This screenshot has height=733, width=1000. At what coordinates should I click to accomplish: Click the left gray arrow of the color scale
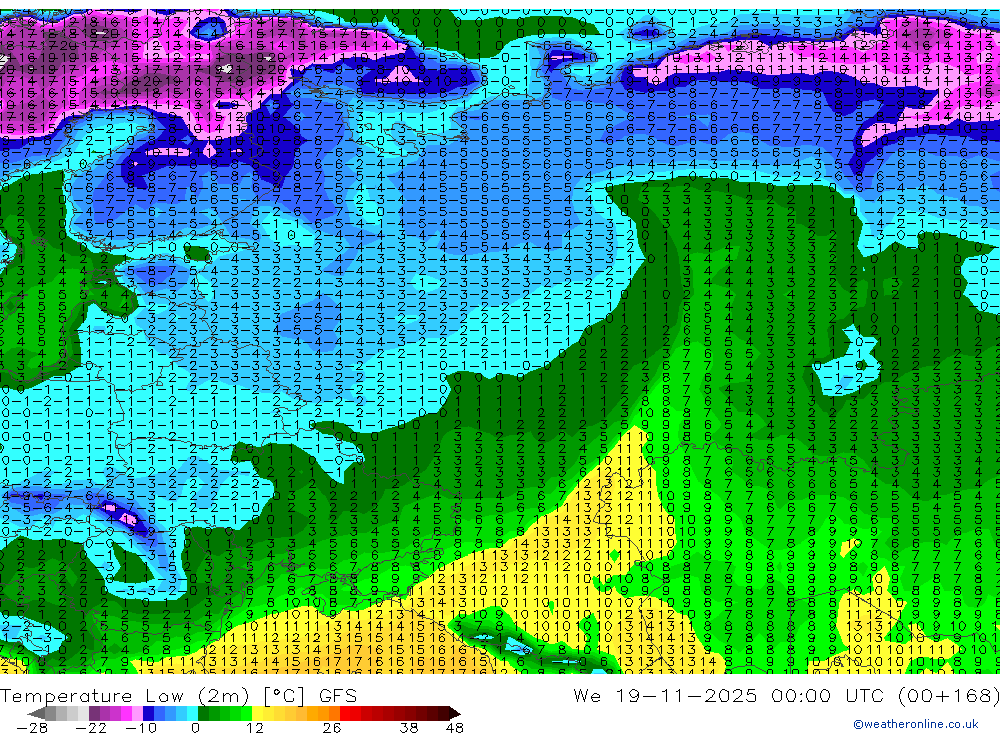point(36,713)
